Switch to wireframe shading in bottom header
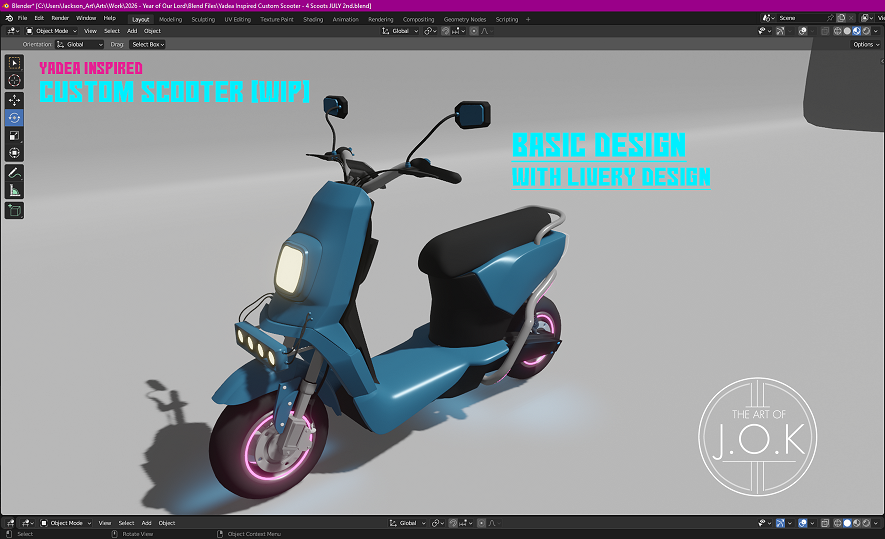Screen dimensions: 885x539 (838, 523)
